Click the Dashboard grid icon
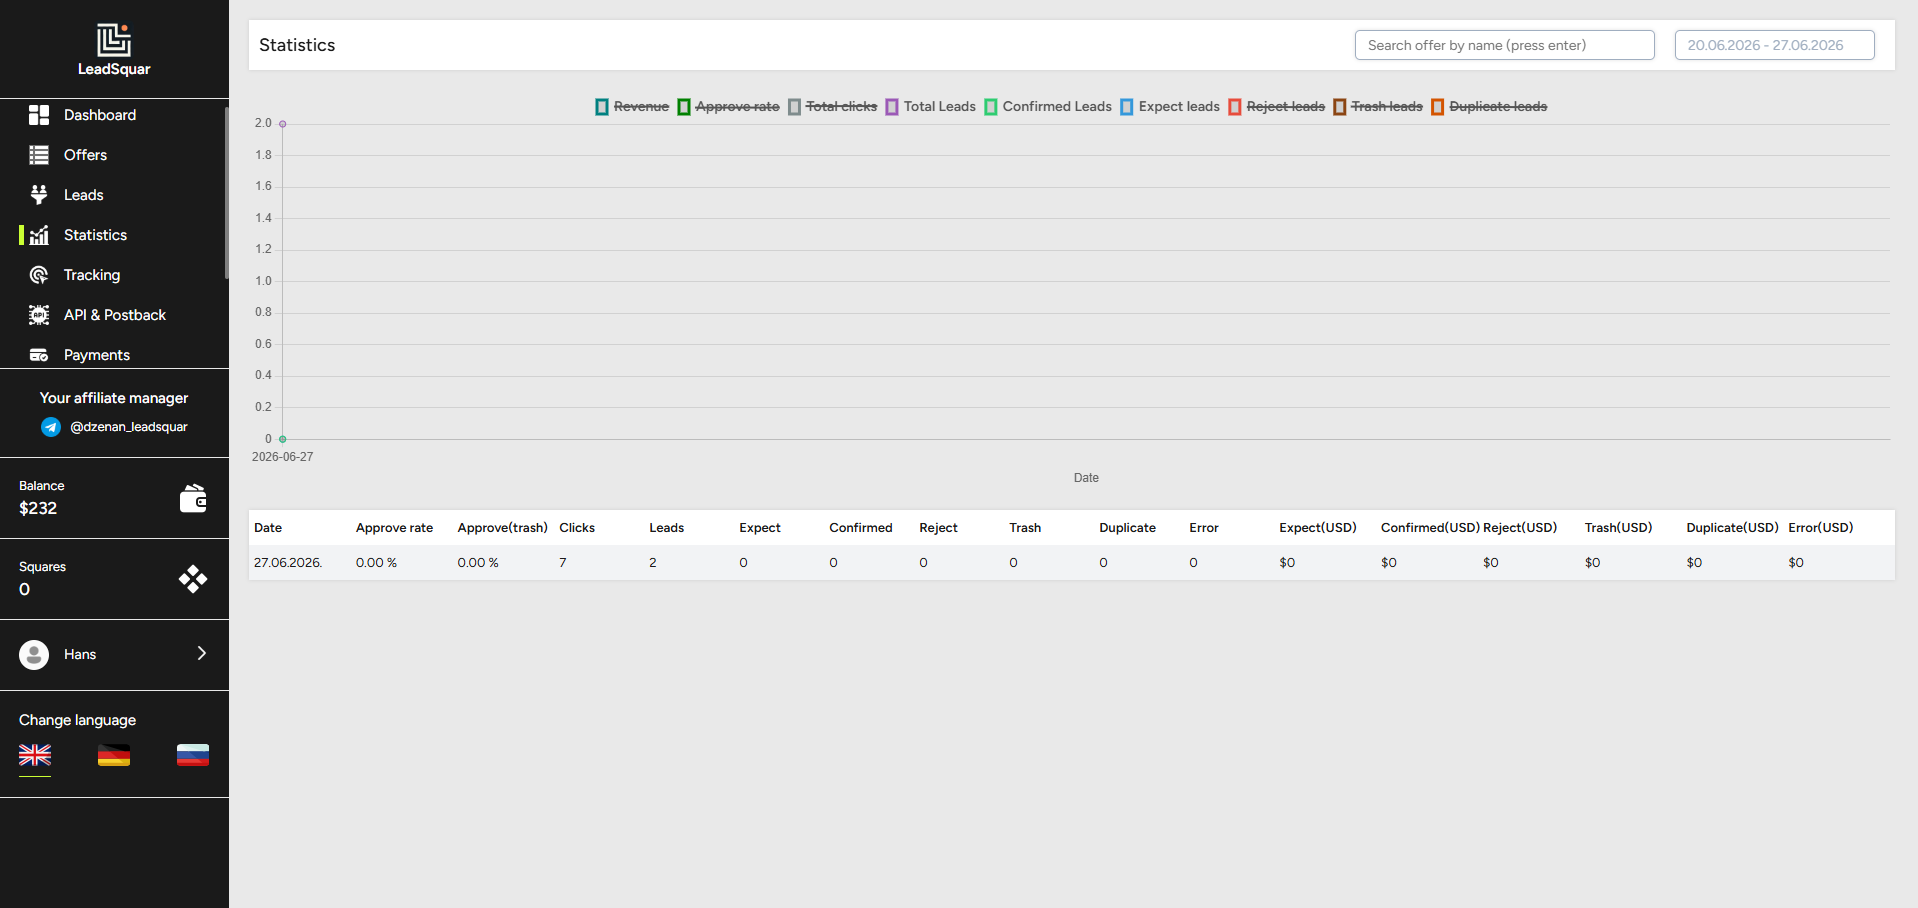Viewport: 1918px width, 908px height. point(39,115)
